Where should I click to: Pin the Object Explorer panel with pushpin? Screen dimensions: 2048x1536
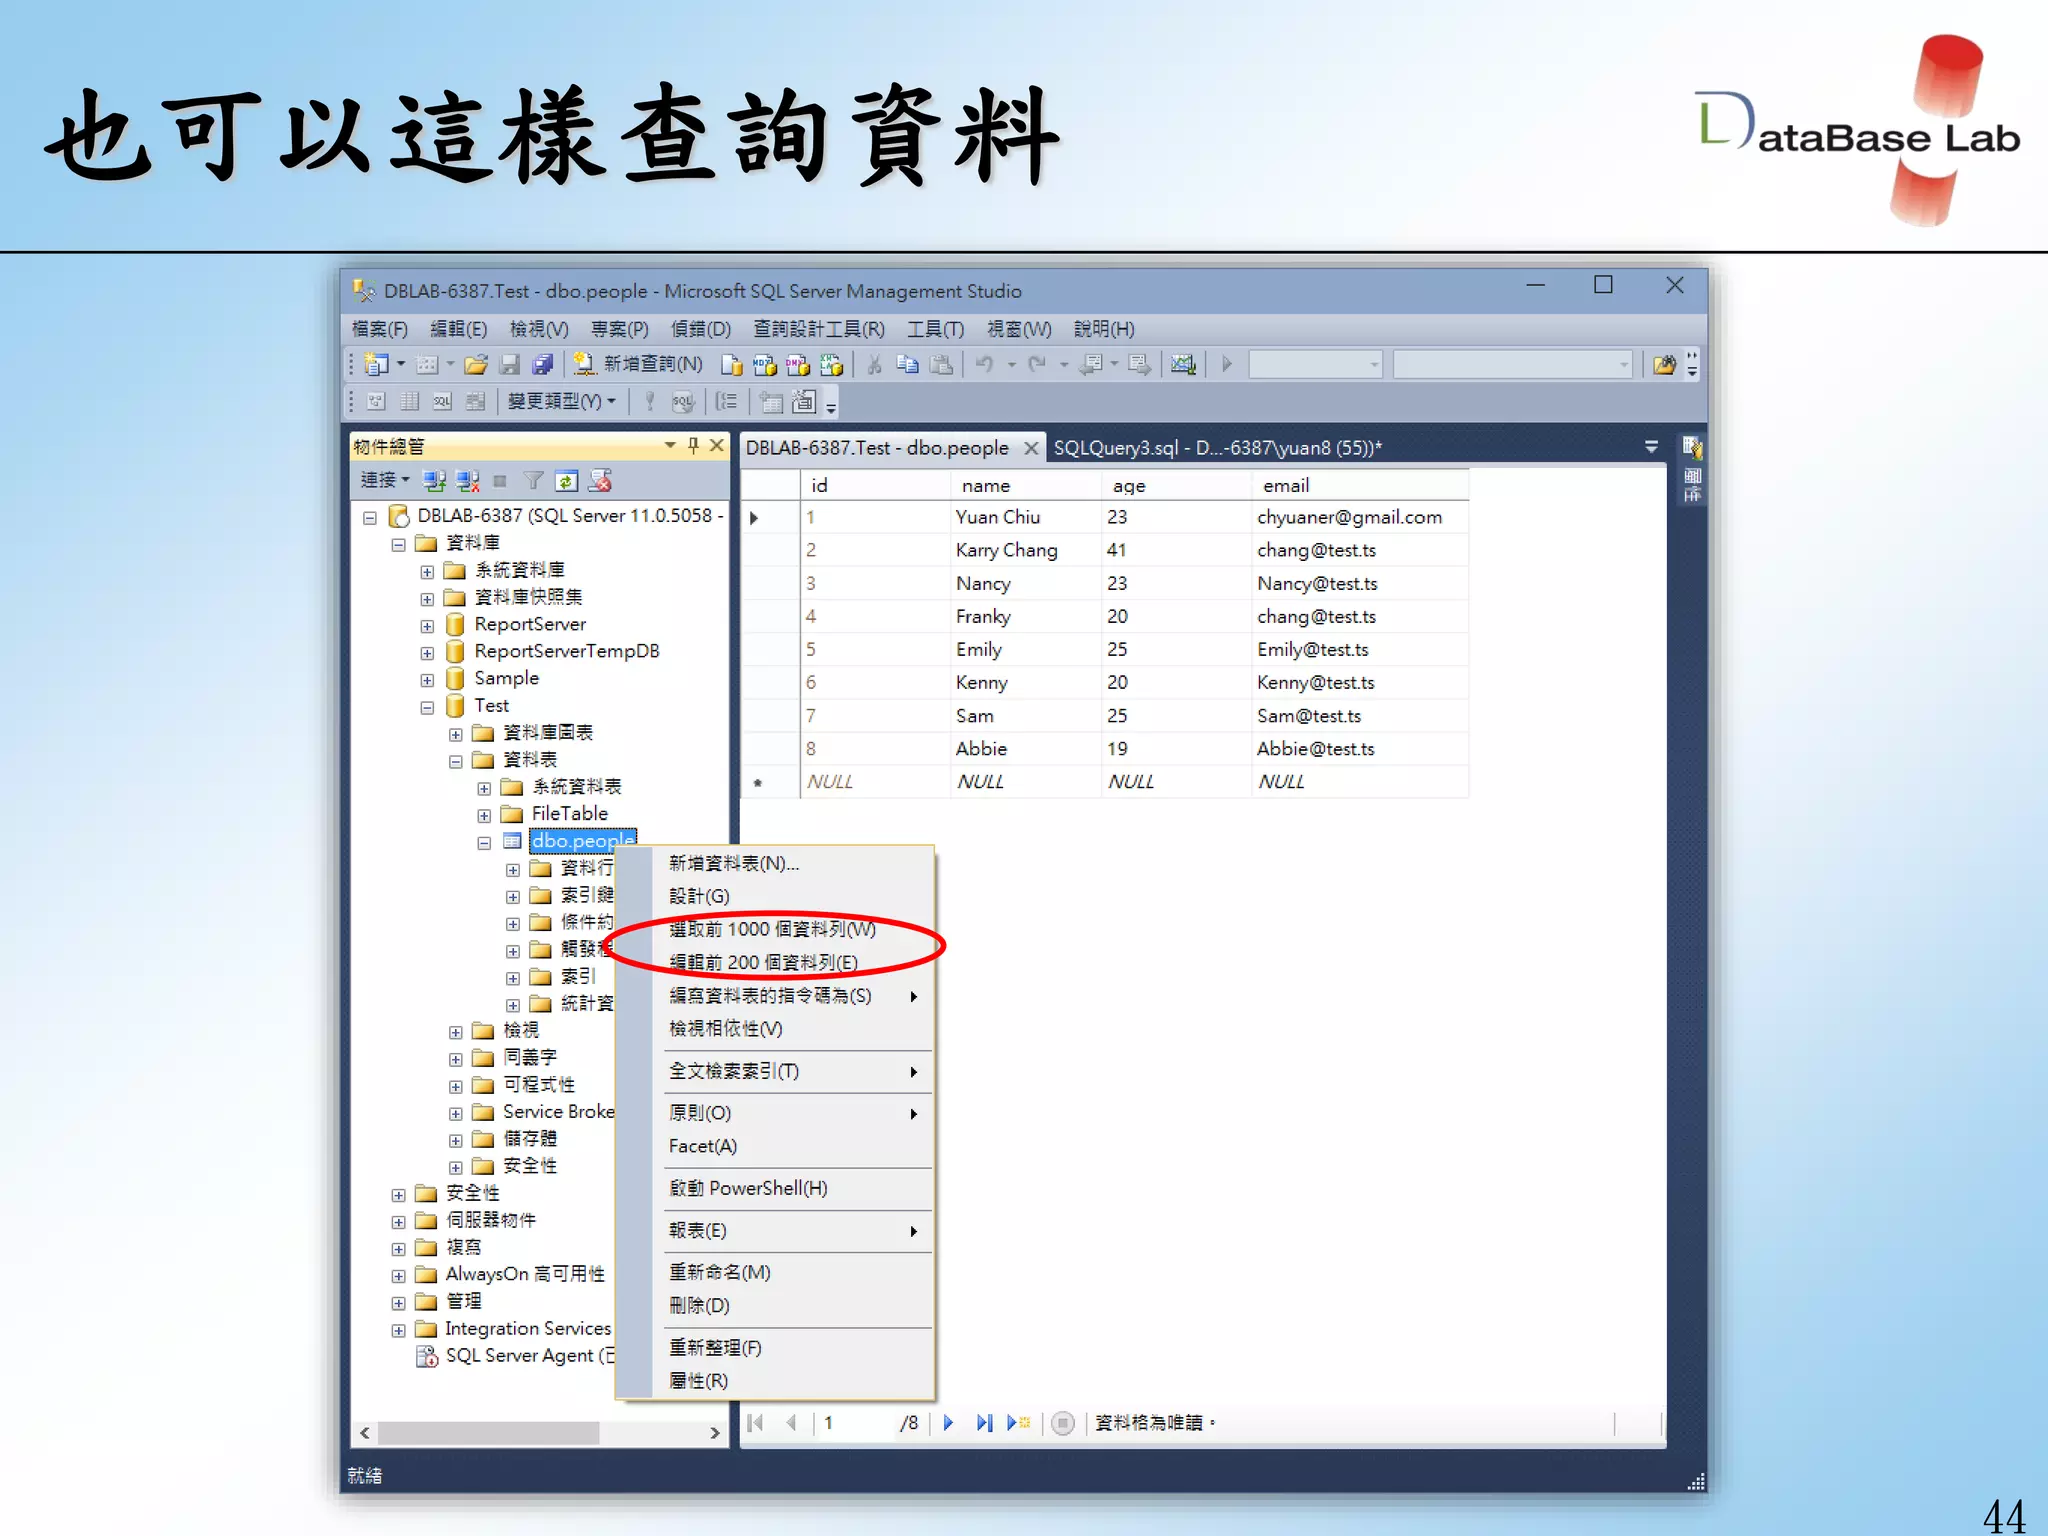point(694,446)
